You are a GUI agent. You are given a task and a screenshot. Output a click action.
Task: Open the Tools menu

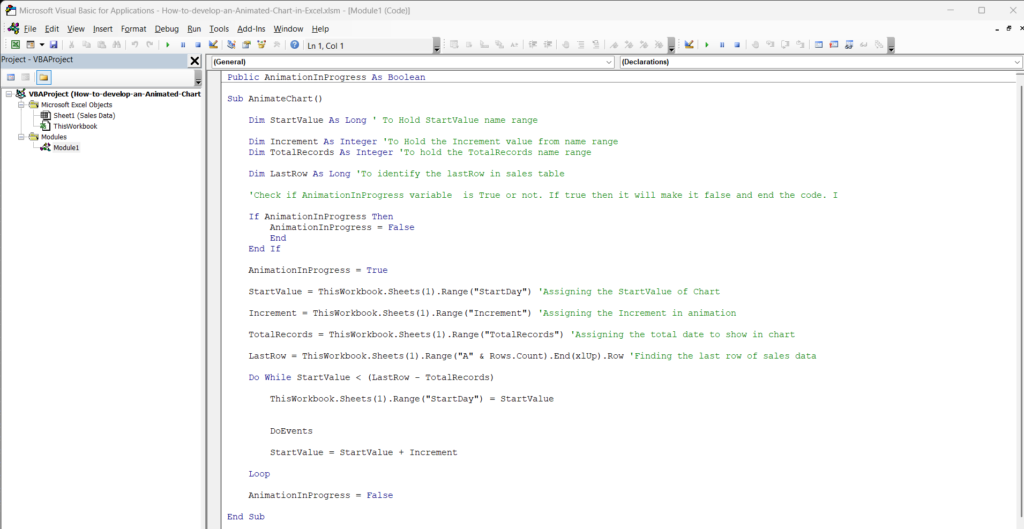click(219, 29)
